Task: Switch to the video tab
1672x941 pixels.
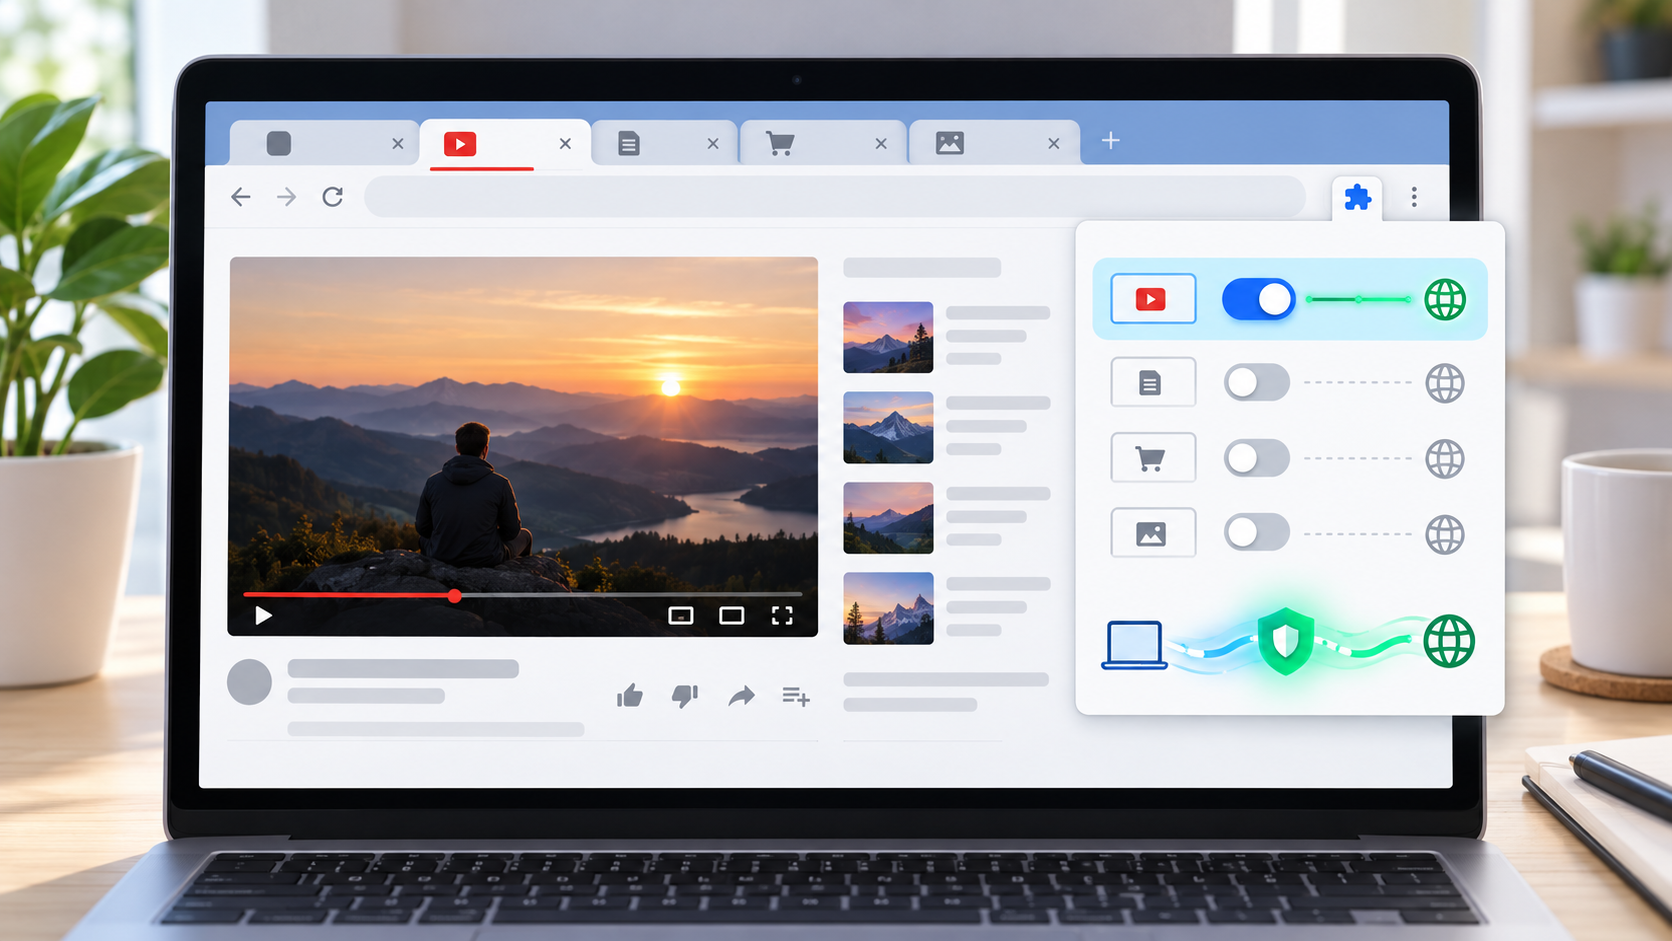Action: click(x=504, y=144)
